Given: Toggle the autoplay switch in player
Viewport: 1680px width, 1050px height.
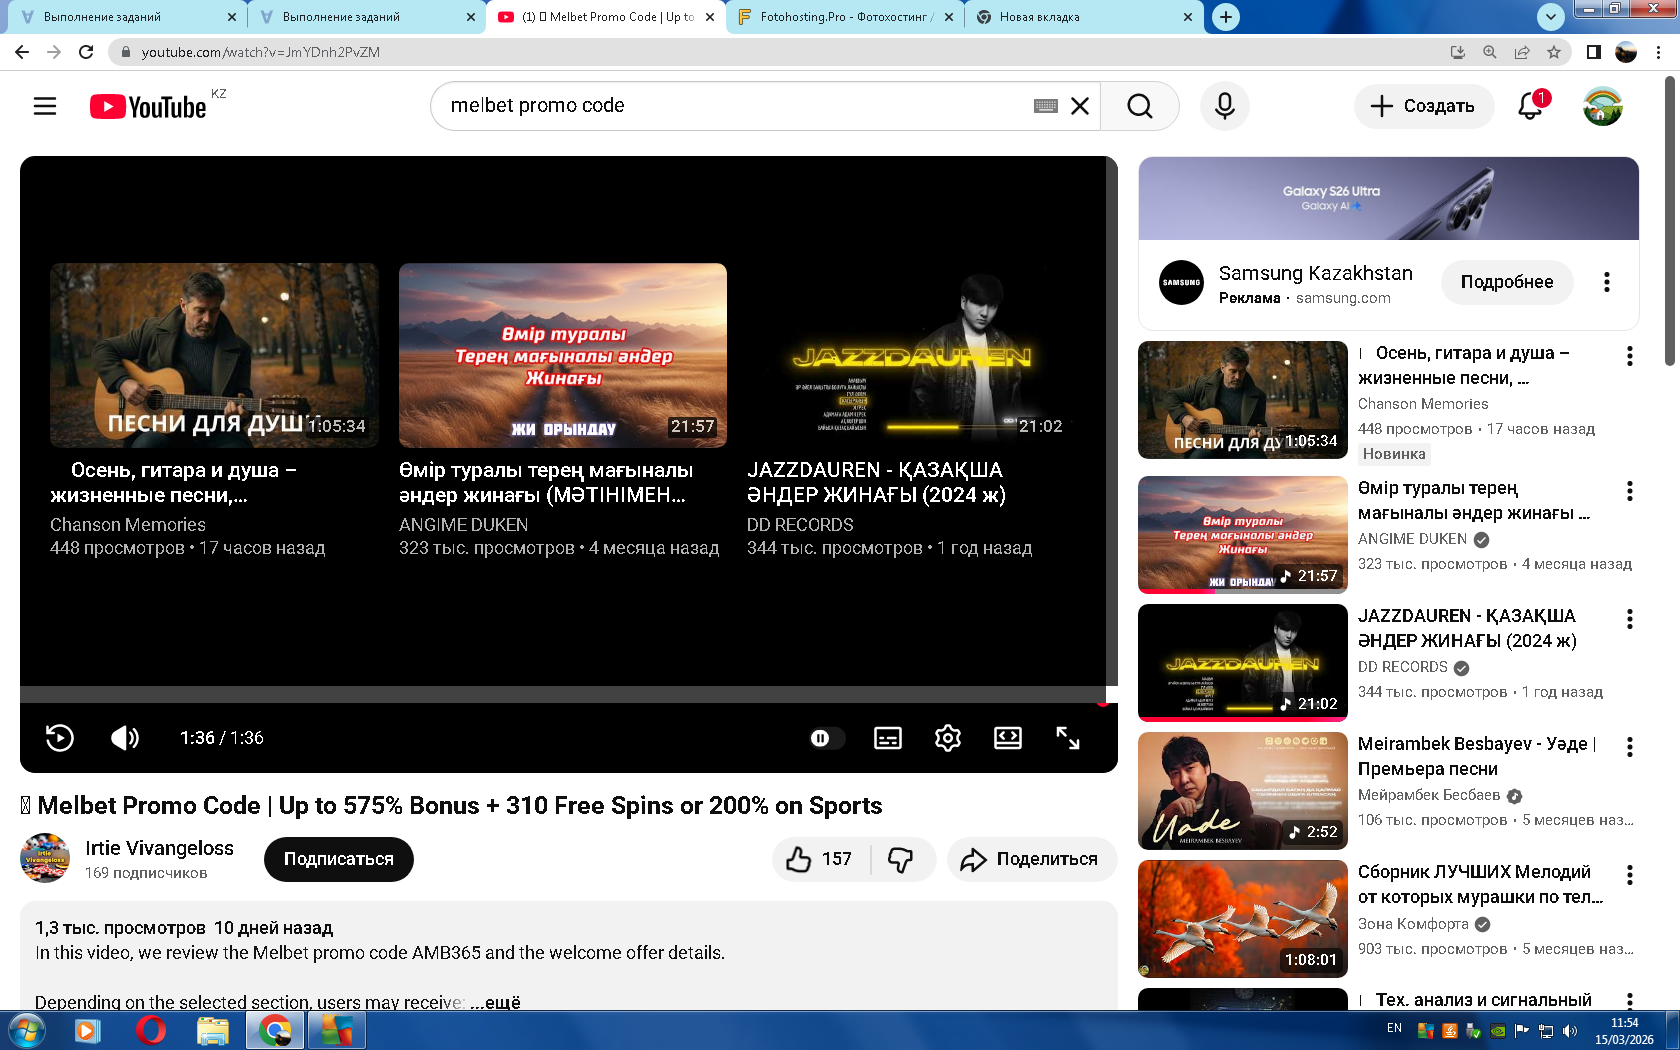Looking at the screenshot, I should point(826,738).
